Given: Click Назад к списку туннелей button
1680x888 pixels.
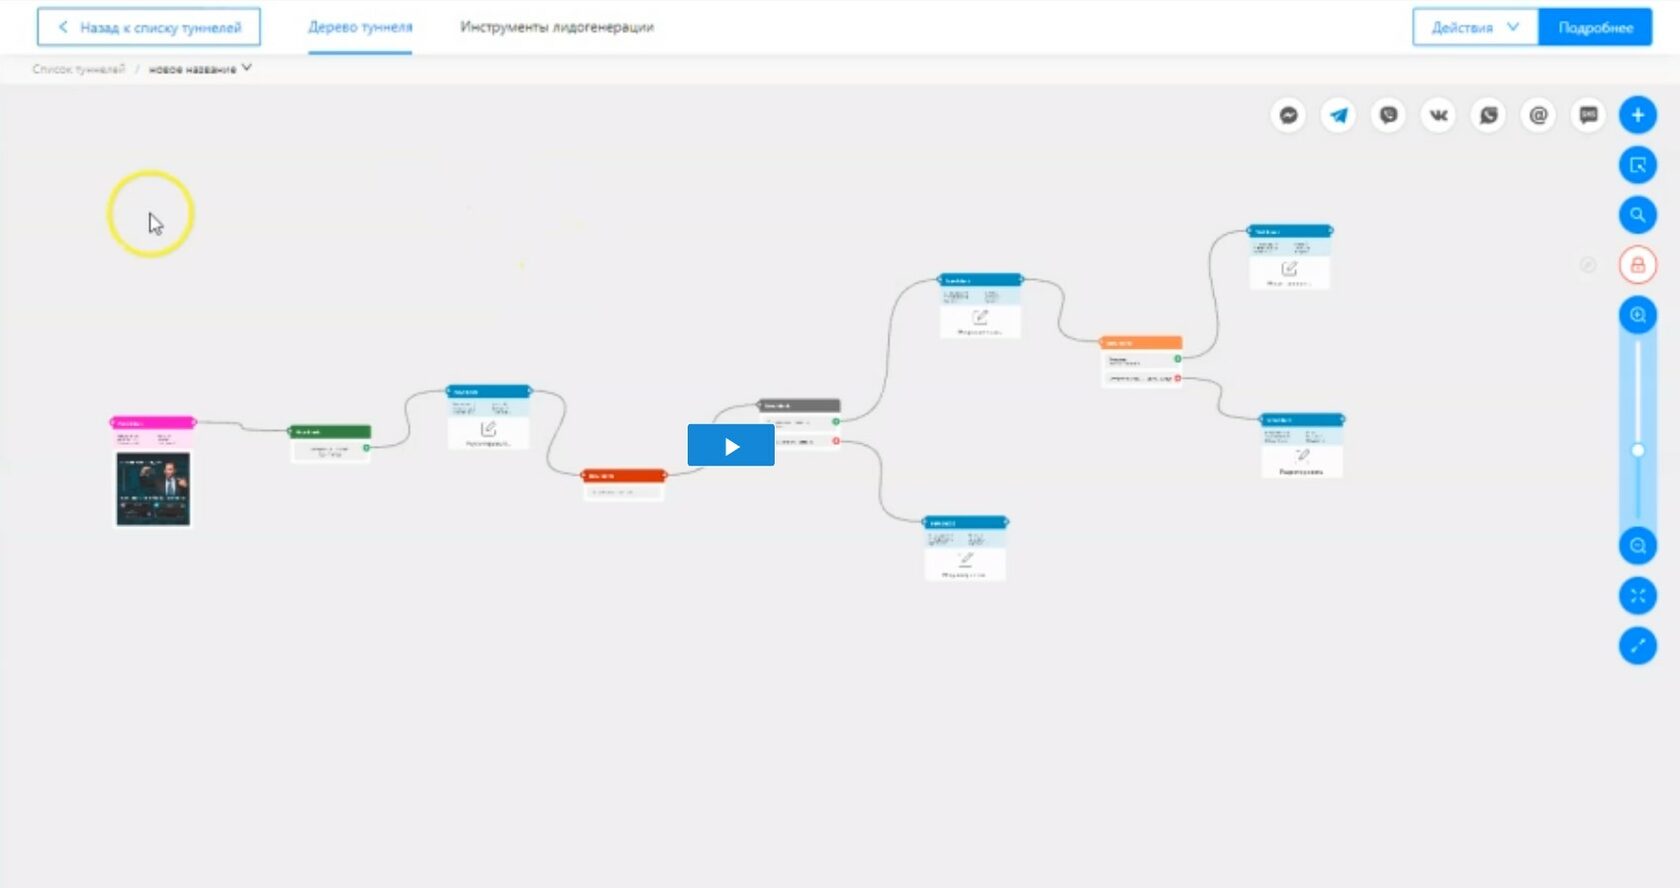Looking at the screenshot, I should [x=149, y=27].
